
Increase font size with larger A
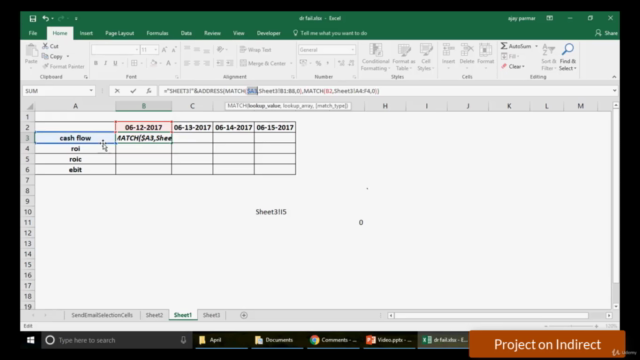(164, 50)
